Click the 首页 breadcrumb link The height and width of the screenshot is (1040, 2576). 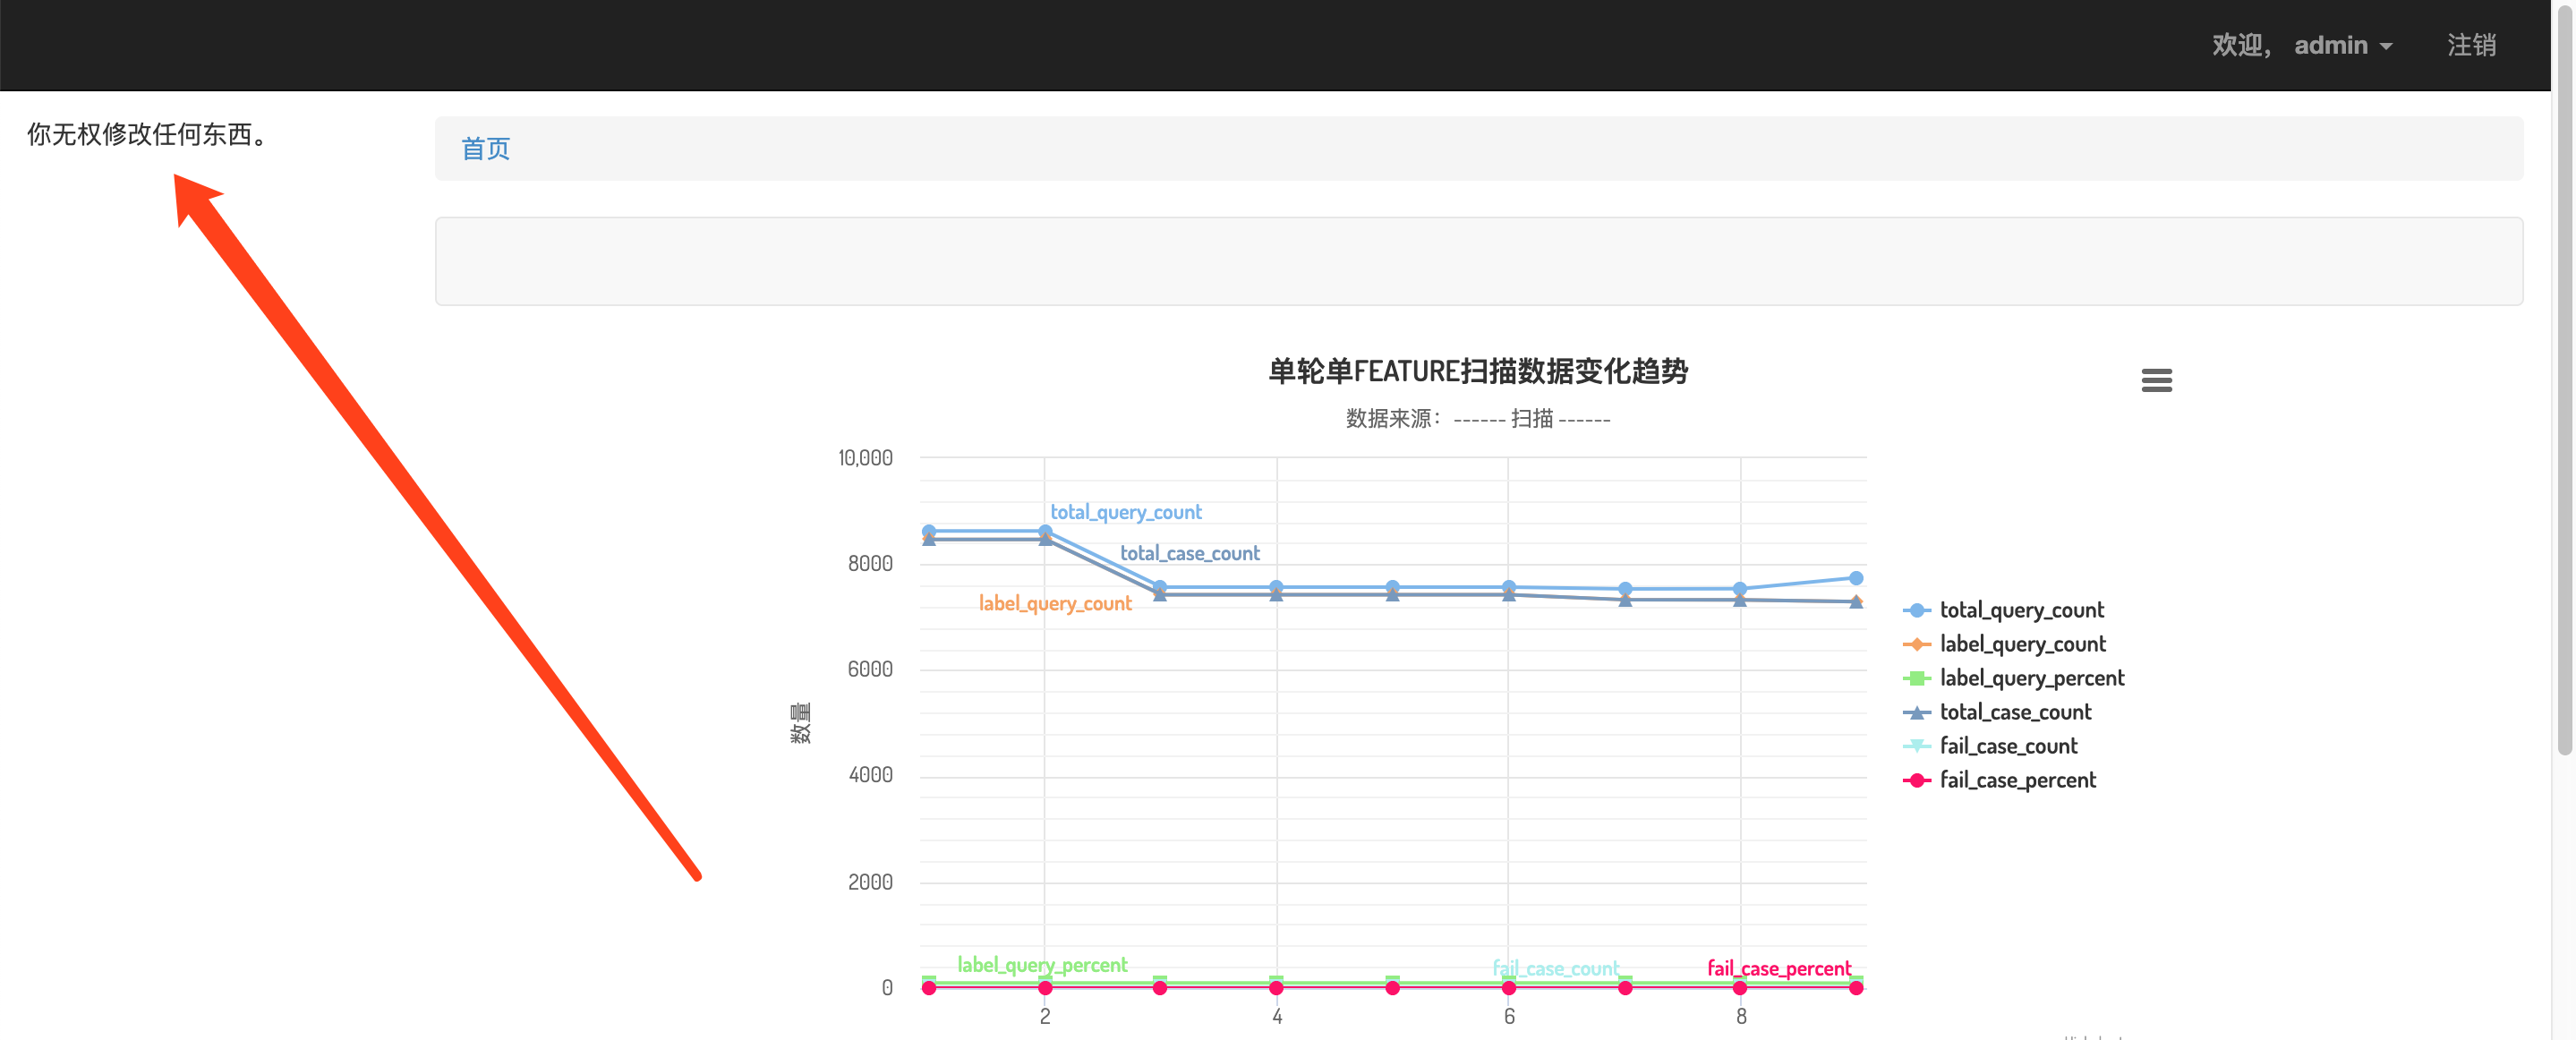485,148
